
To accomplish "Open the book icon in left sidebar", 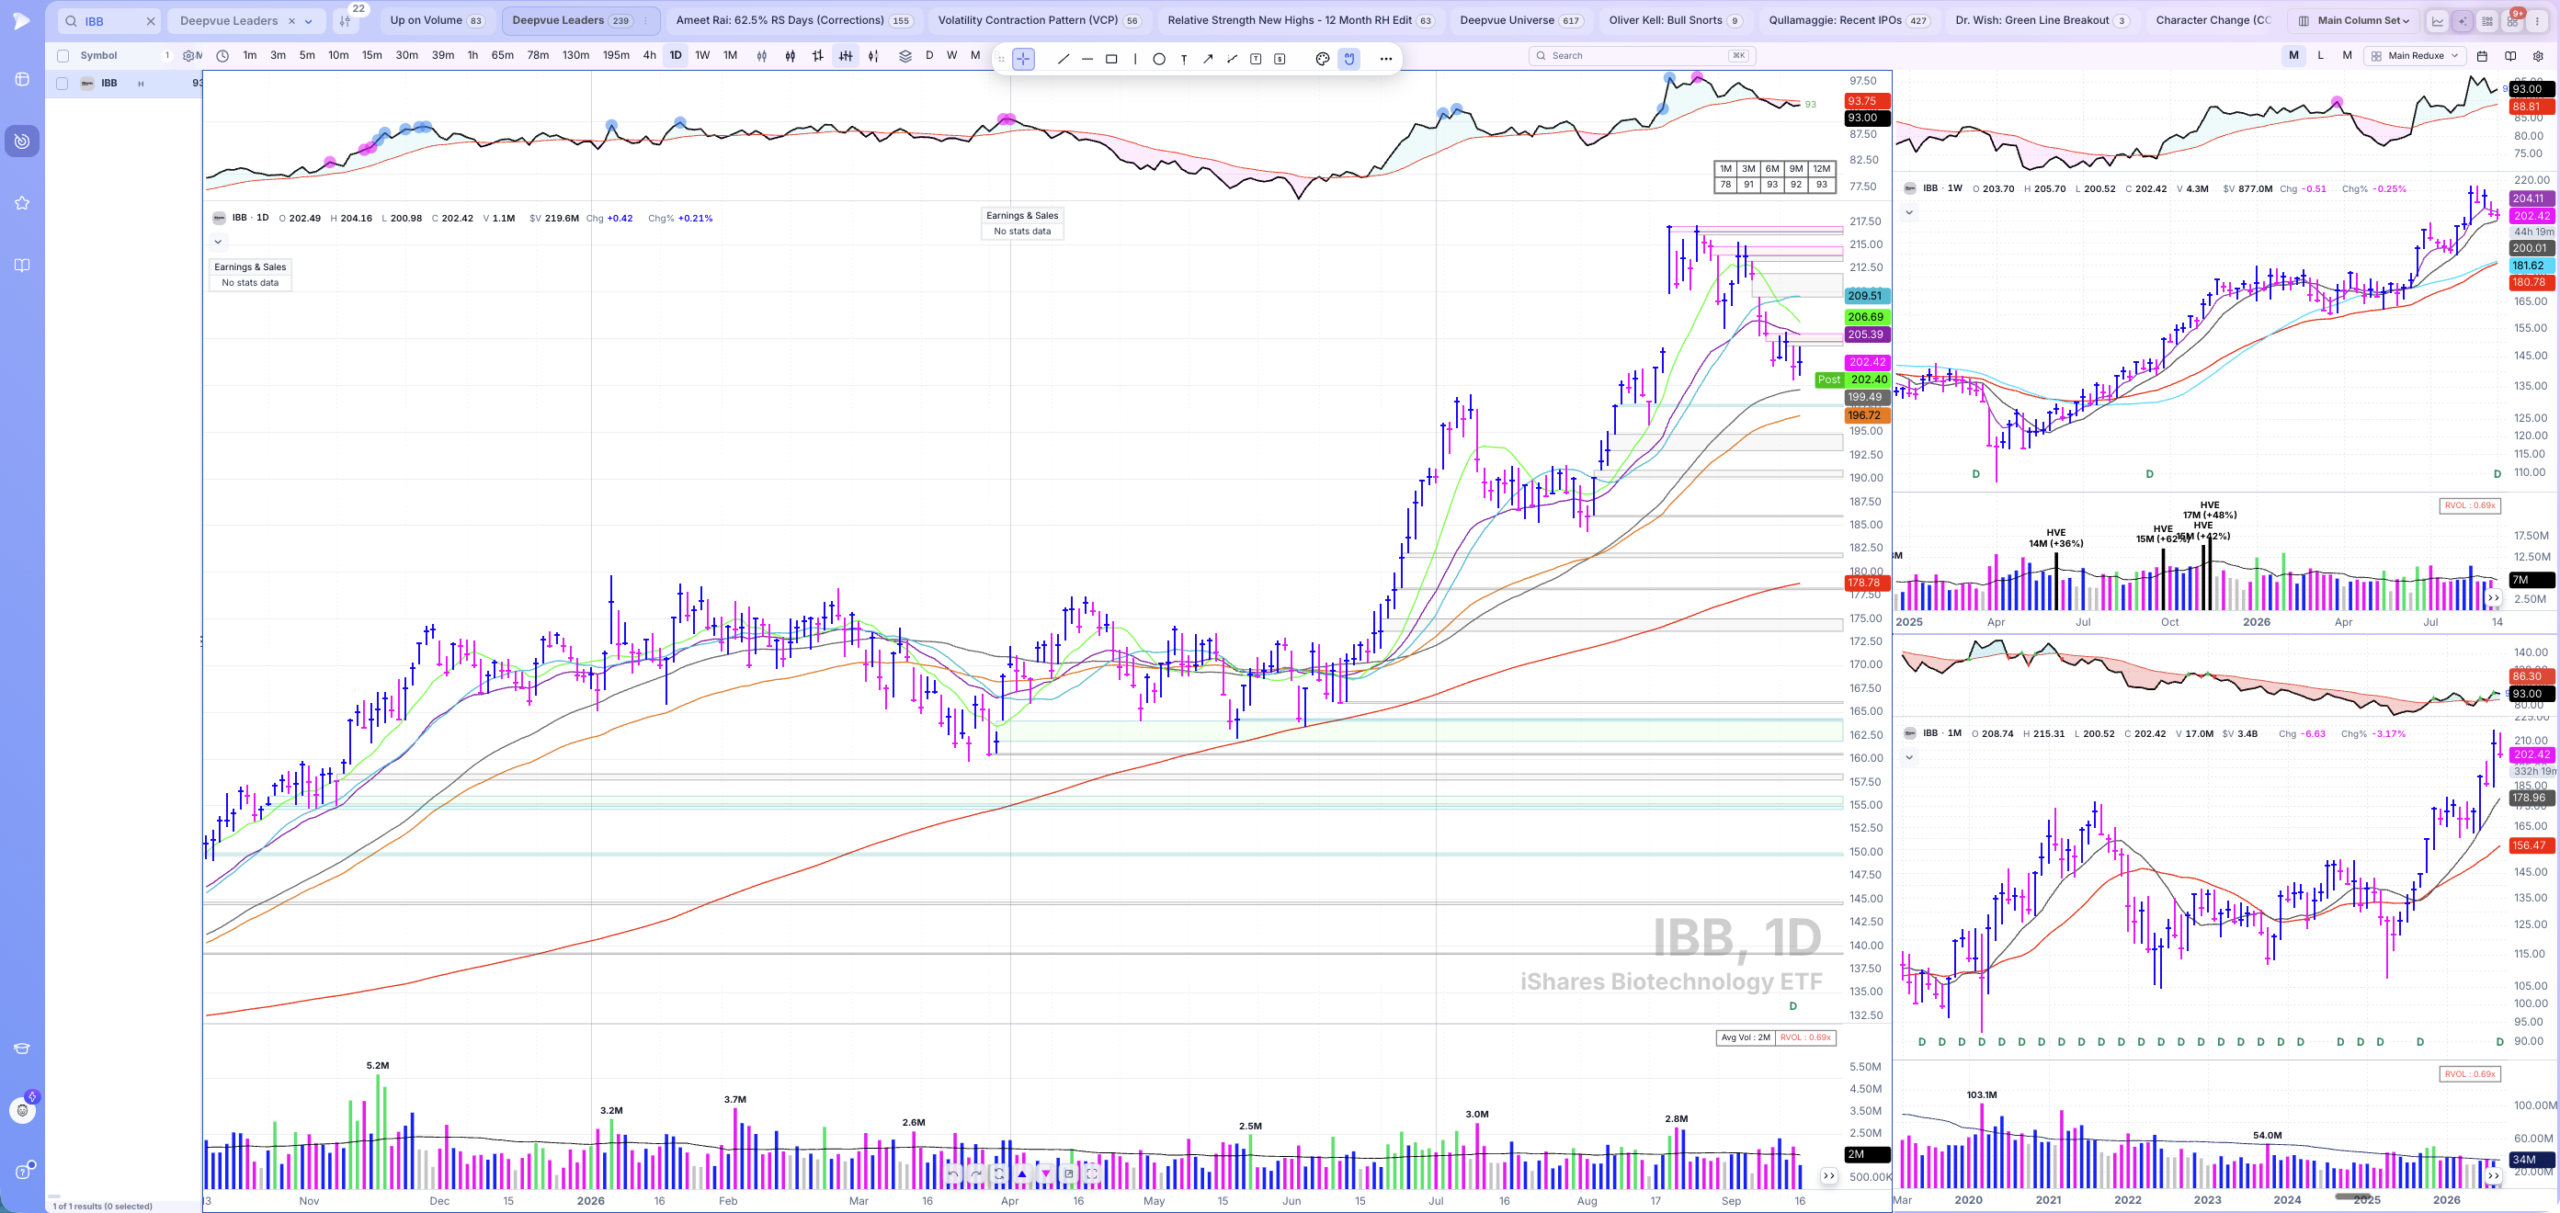I will point(22,265).
